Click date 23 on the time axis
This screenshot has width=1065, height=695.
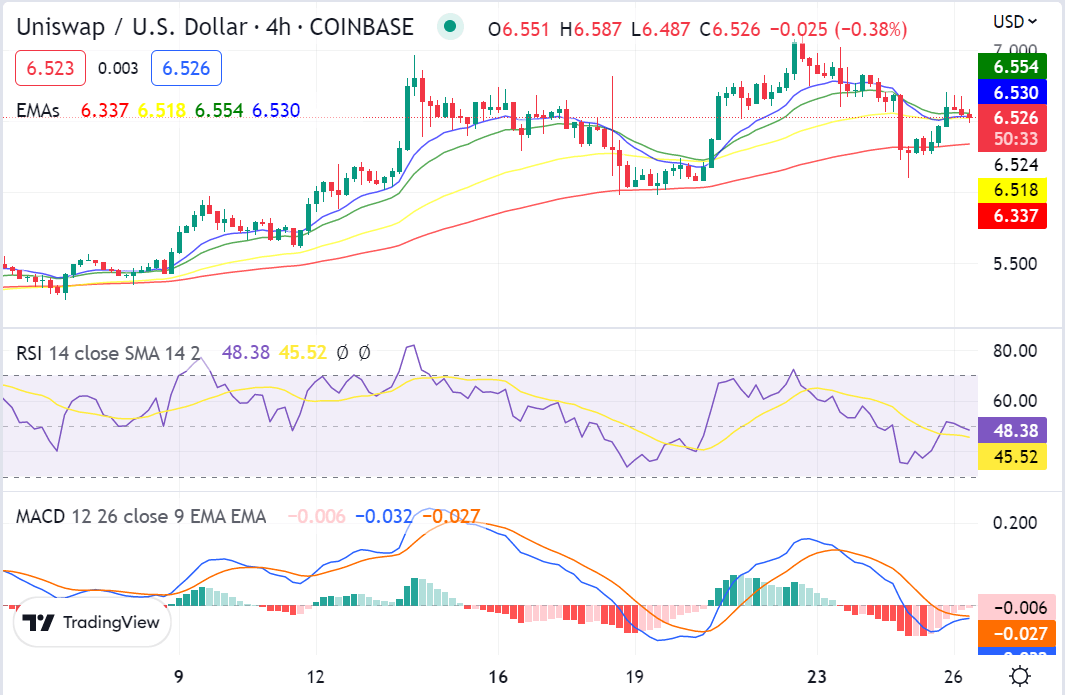[816, 677]
